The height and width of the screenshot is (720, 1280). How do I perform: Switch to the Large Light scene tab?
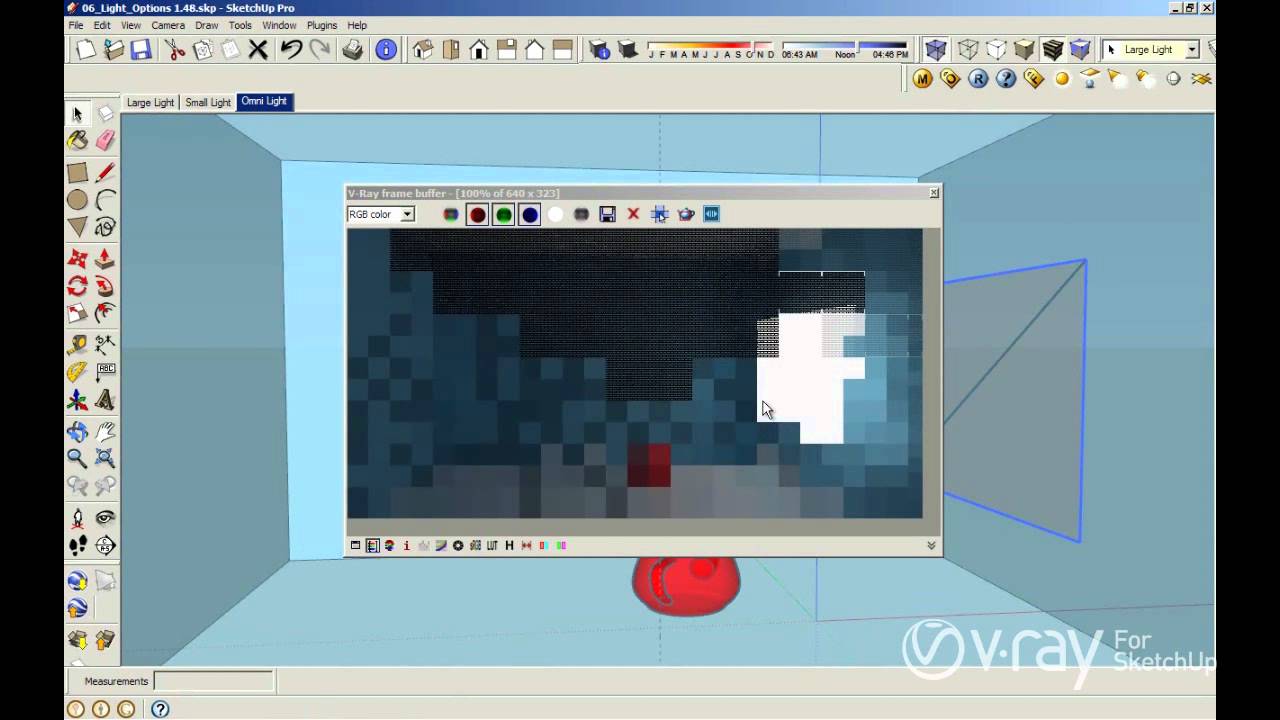pos(150,102)
